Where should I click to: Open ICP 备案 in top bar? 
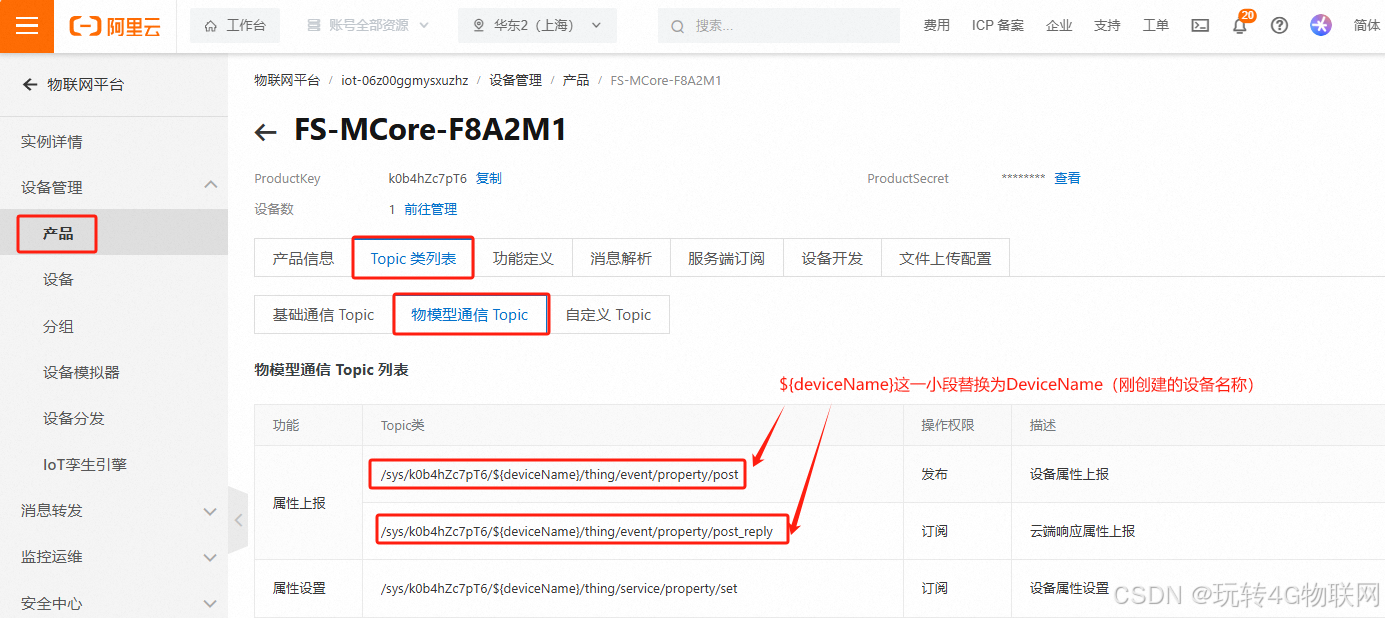pos(998,26)
